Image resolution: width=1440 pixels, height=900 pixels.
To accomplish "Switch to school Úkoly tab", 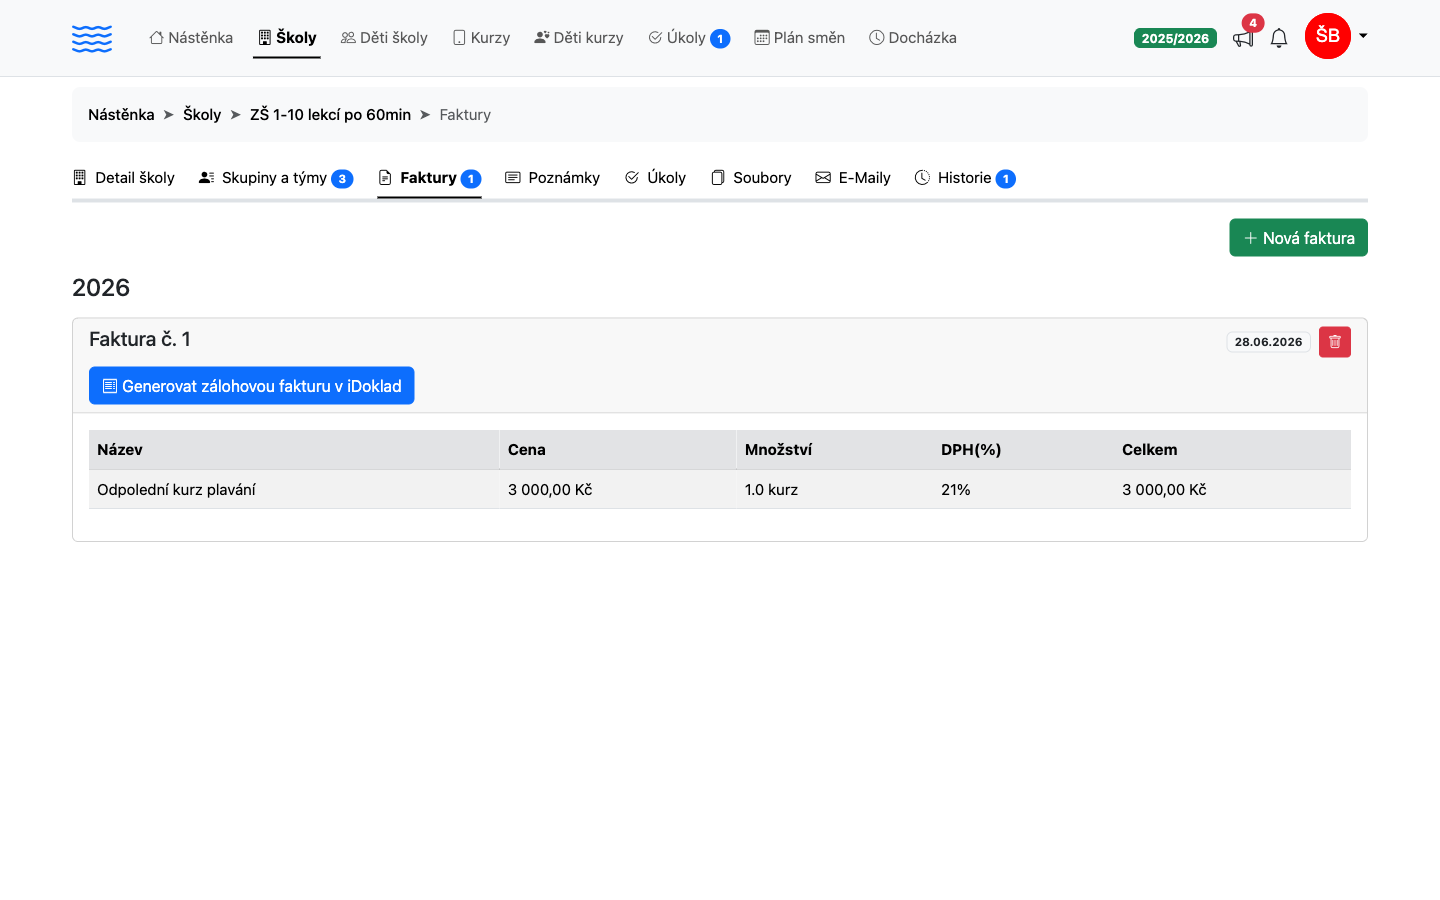I will click(655, 178).
